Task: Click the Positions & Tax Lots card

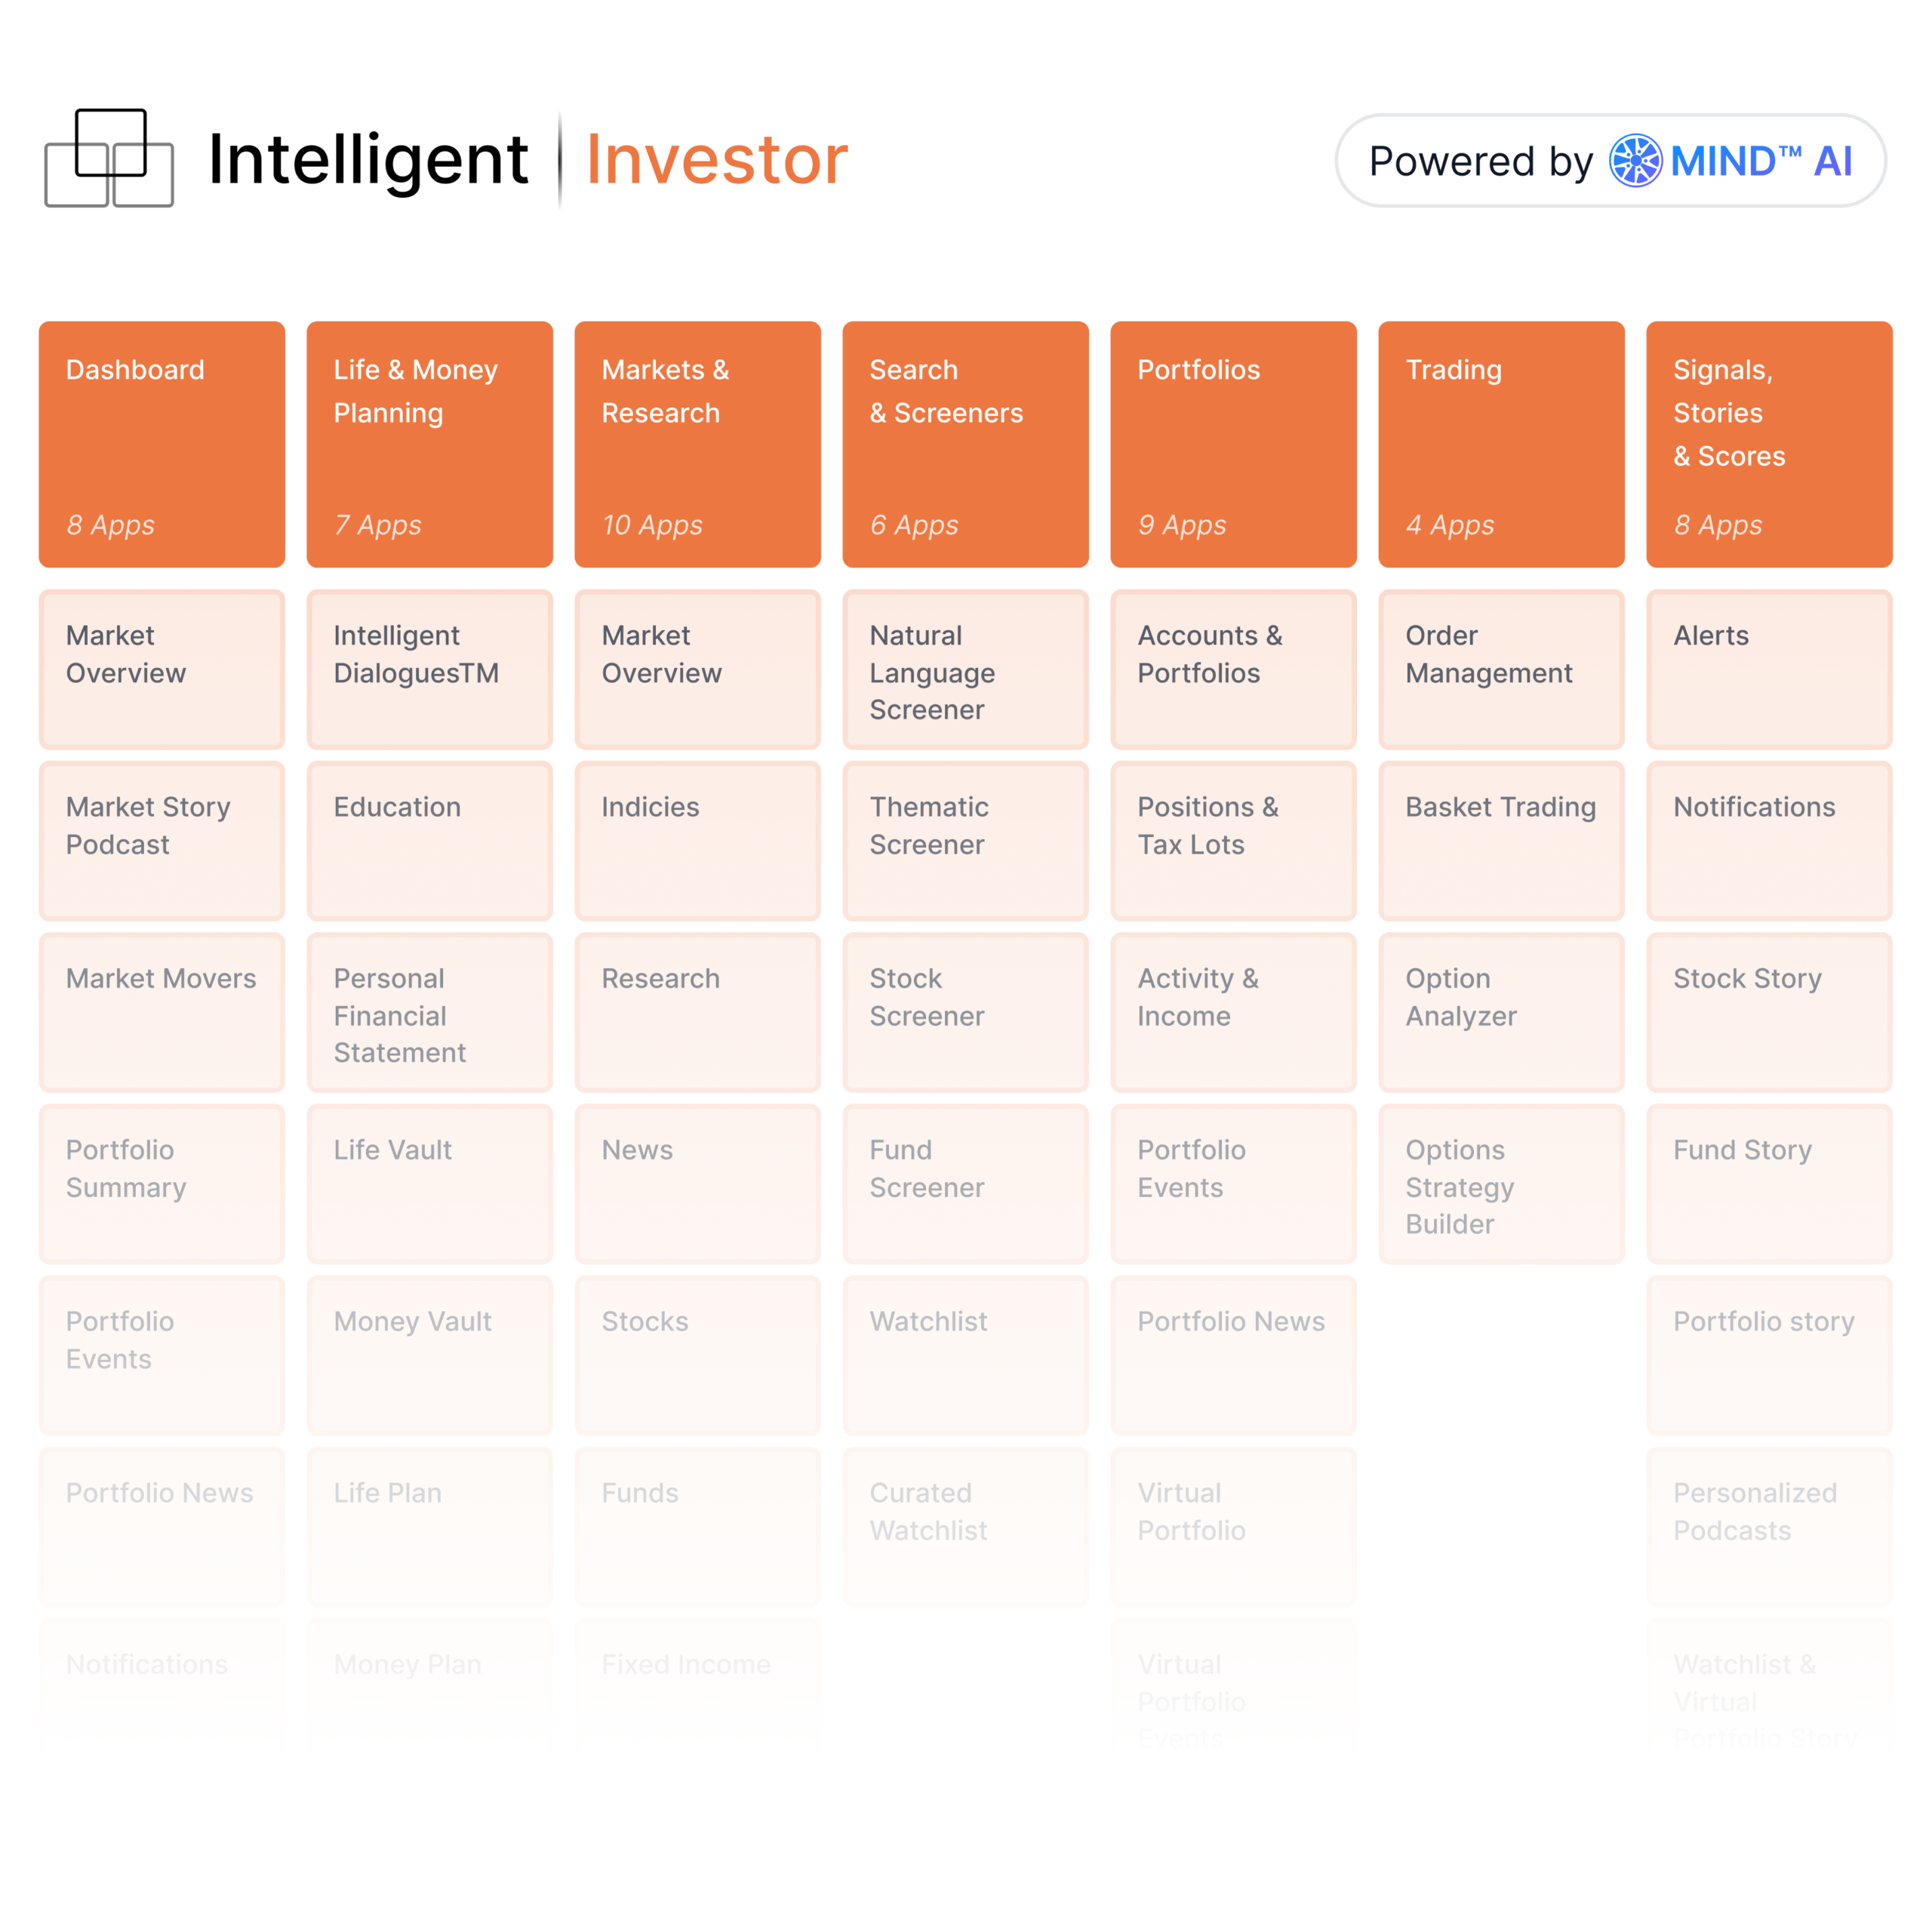Action: (1233, 840)
